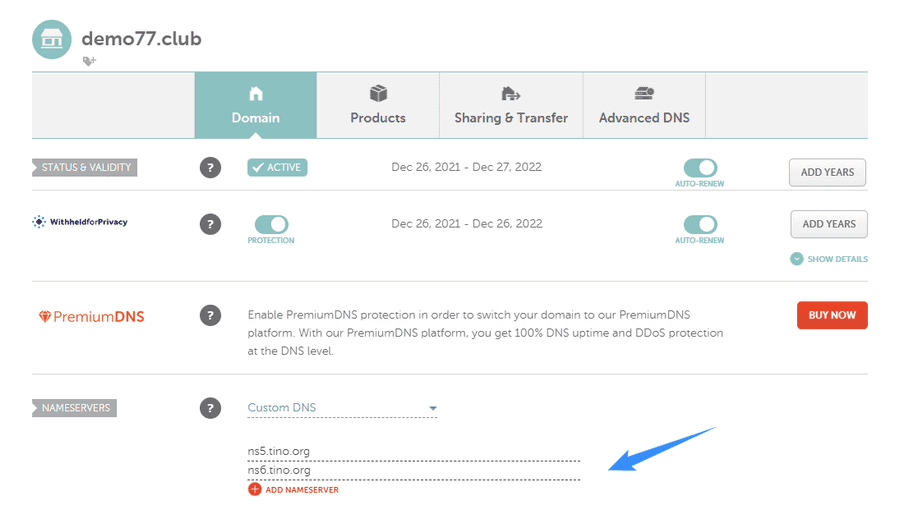Click the add tag icon under the domain name
900x510 pixels.
tap(89, 61)
